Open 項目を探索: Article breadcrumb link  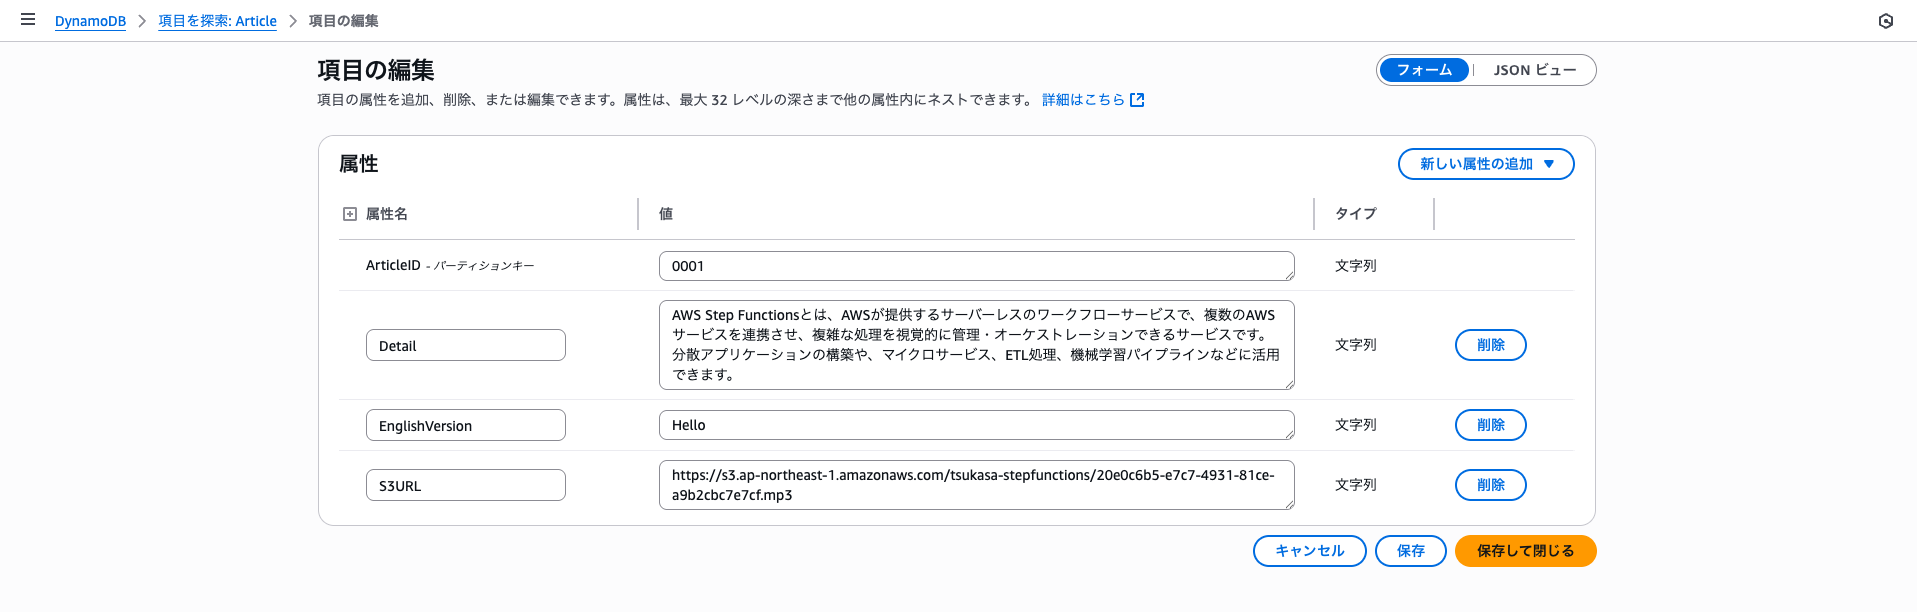coord(217,21)
